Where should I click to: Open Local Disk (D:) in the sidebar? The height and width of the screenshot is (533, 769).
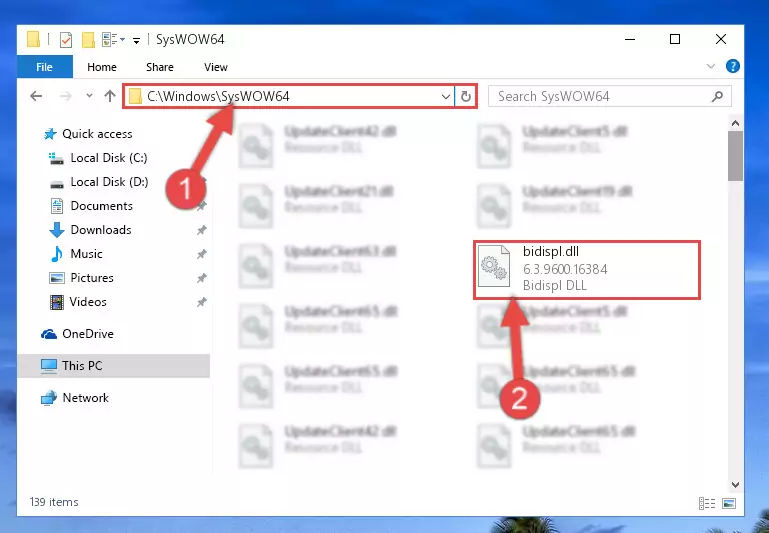pos(109,182)
